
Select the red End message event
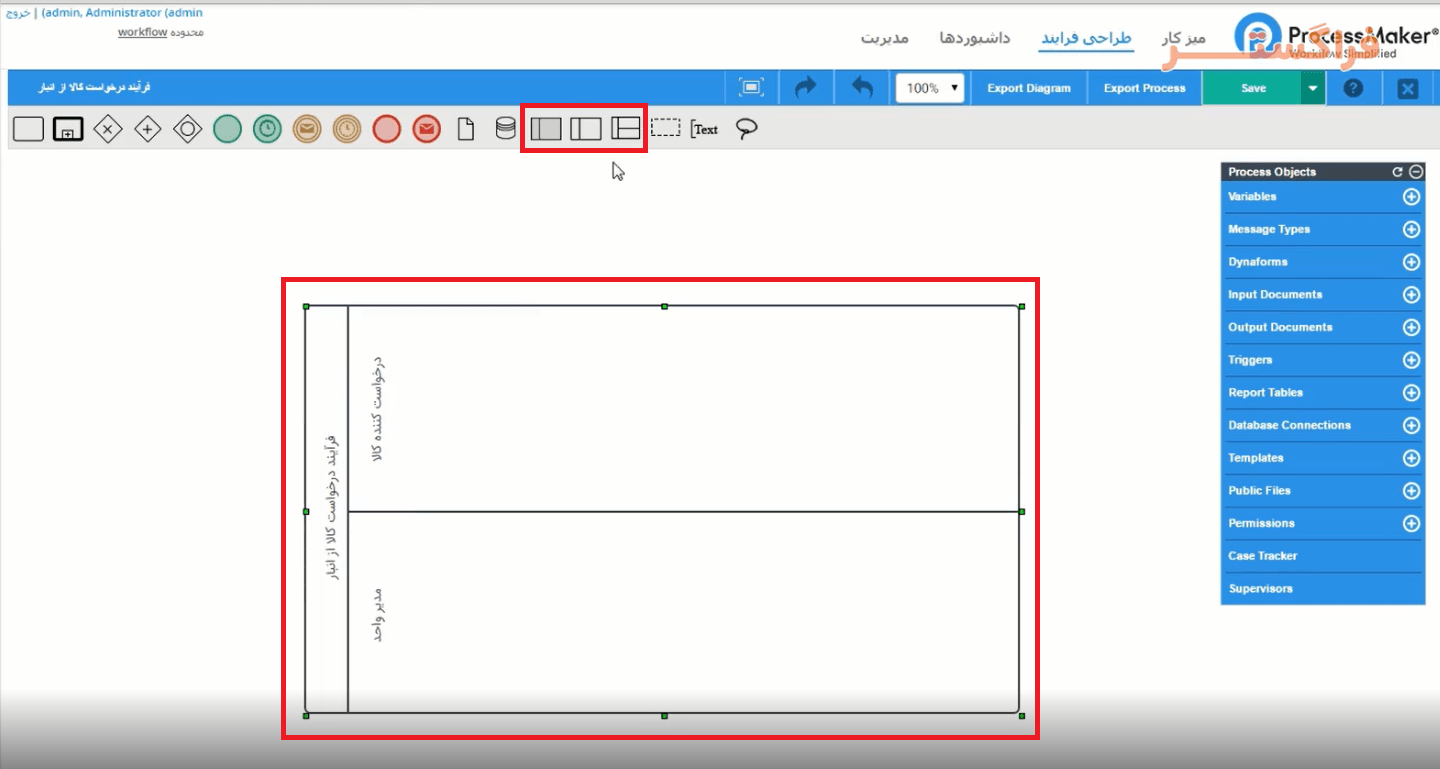[427, 129]
